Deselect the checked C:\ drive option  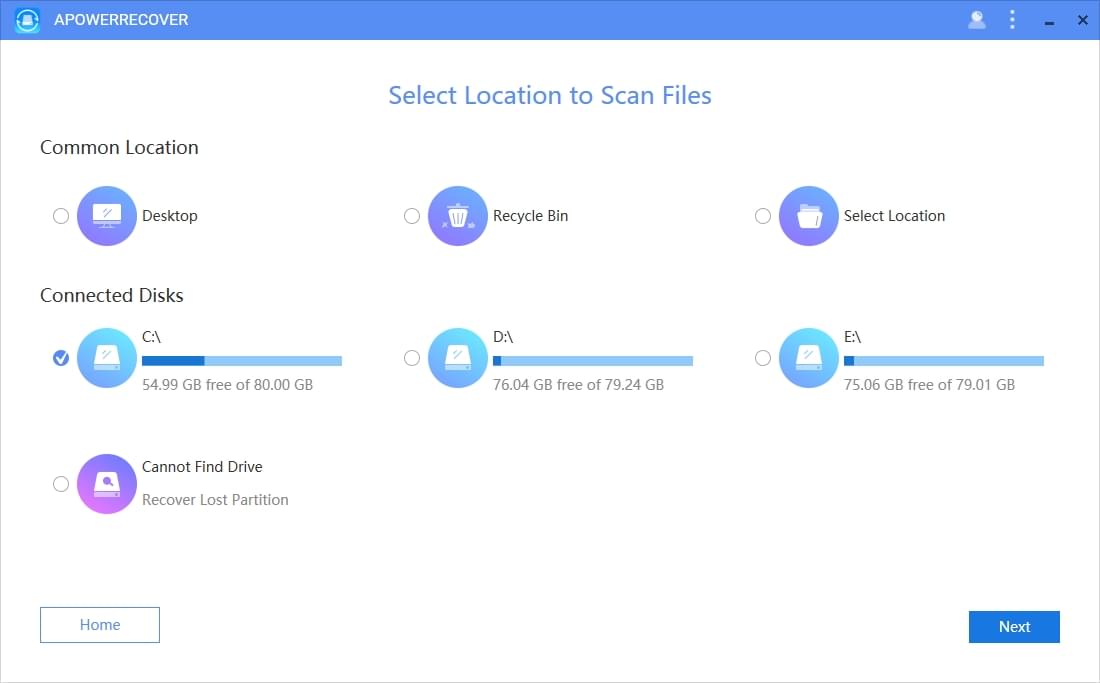tap(61, 357)
